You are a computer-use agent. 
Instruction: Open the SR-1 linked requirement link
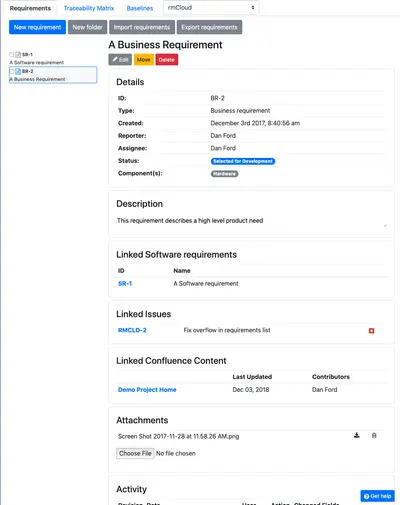pyautogui.click(x=125, y=284)
